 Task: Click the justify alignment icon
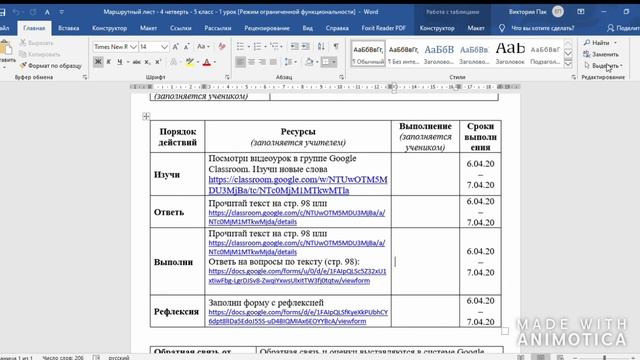(273, 62)
